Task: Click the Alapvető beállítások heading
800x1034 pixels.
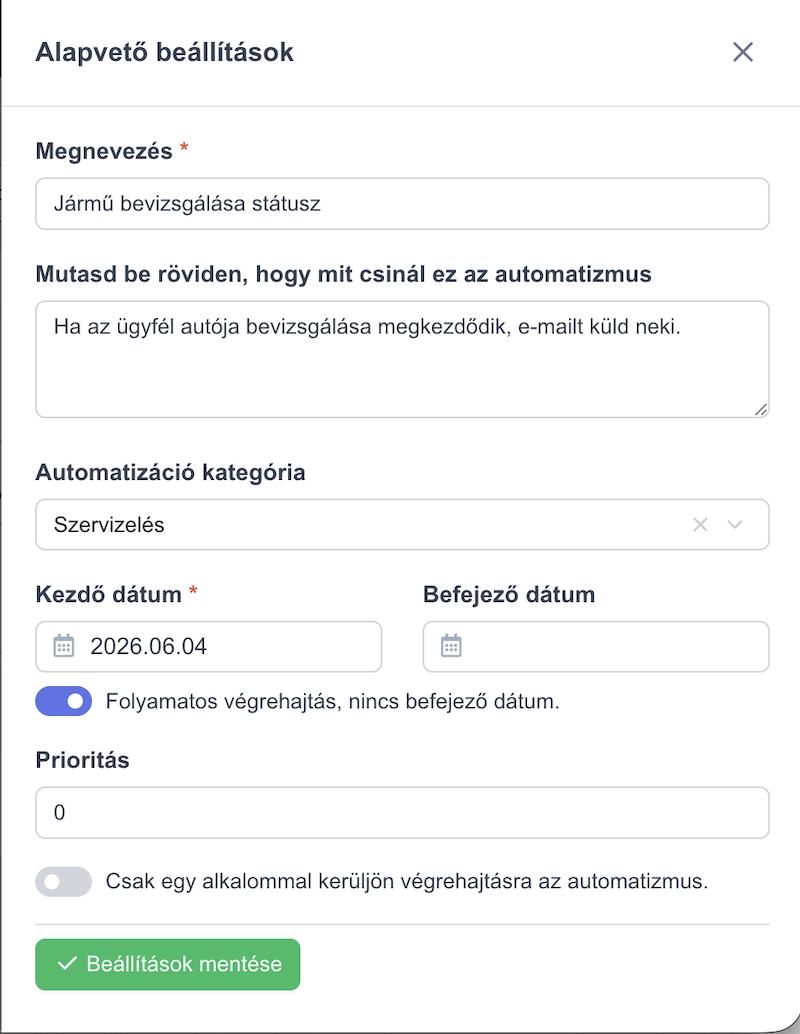Action: [164, 52]
